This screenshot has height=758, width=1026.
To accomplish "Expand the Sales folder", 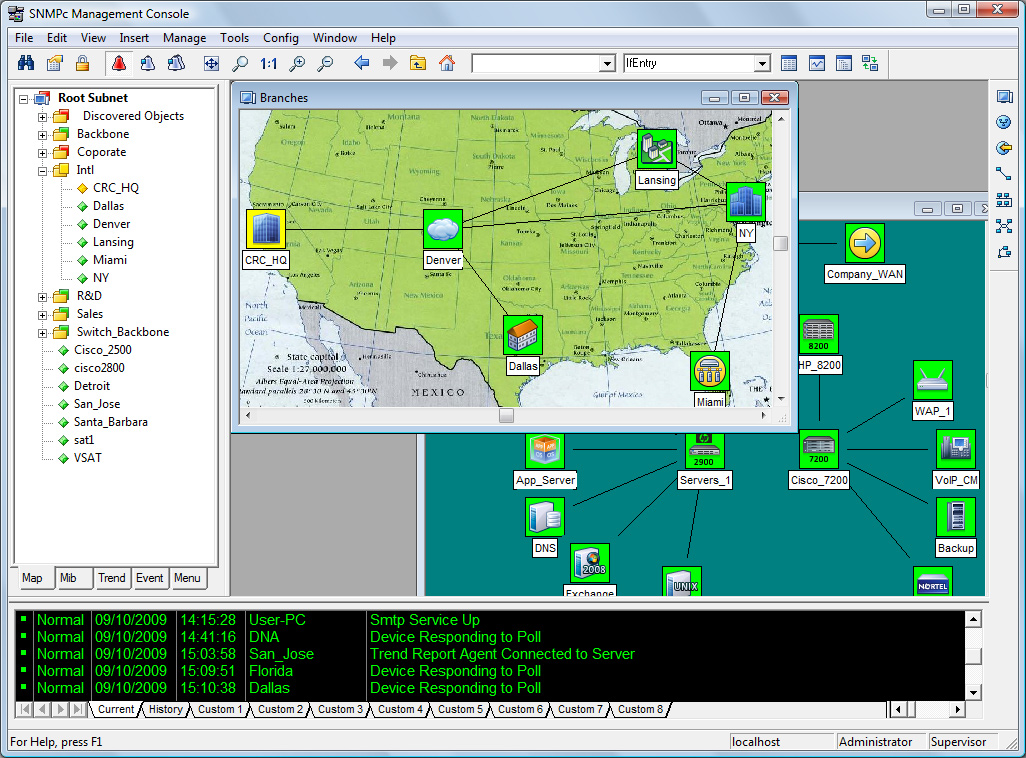I will pos(43,316).
